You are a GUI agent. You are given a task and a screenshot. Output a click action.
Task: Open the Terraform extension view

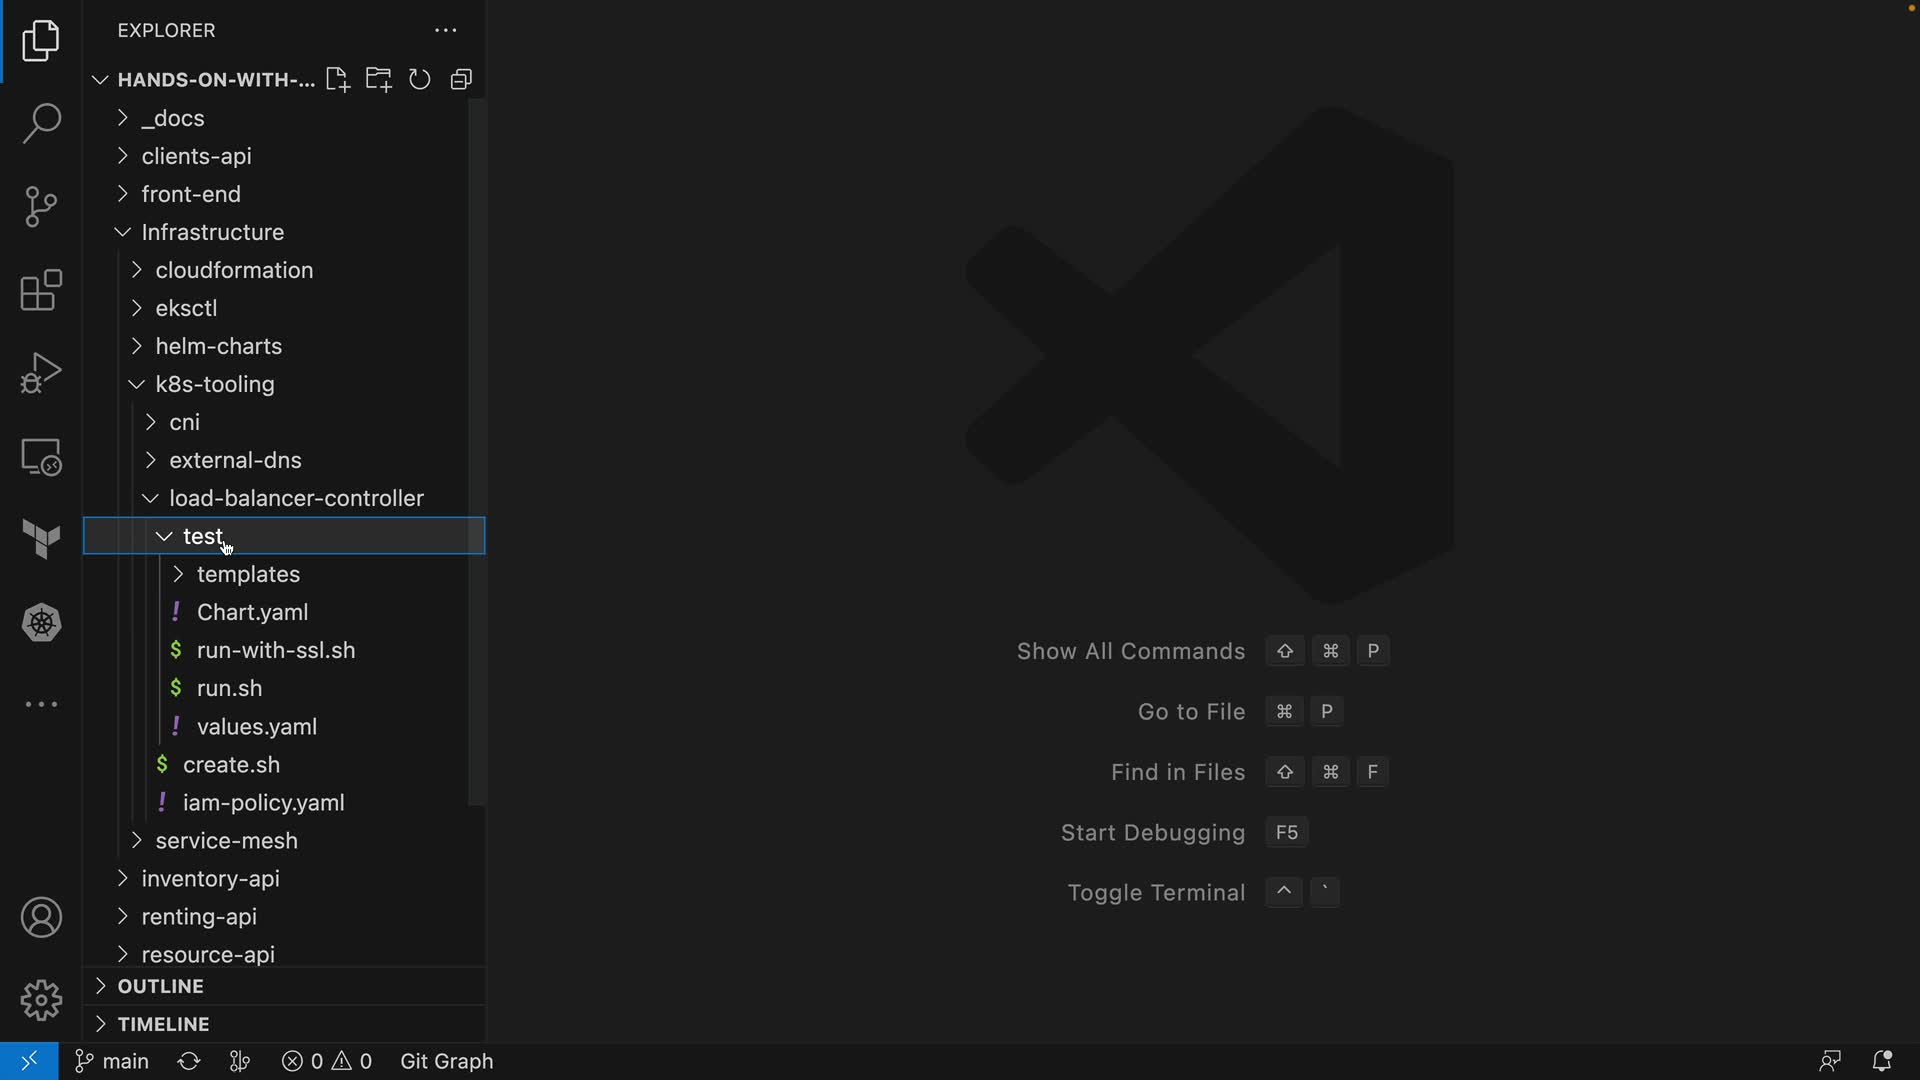point(41,540)
